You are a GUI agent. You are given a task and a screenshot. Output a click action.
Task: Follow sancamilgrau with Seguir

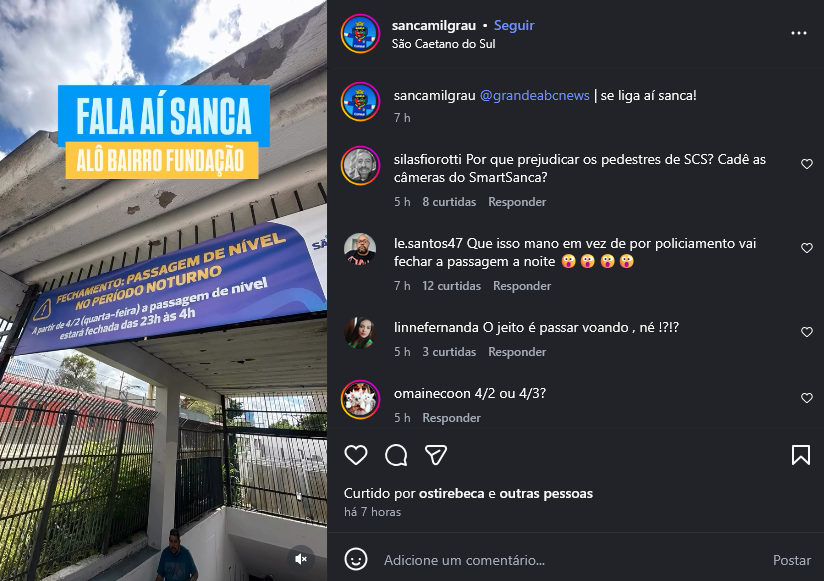[514, 25]
